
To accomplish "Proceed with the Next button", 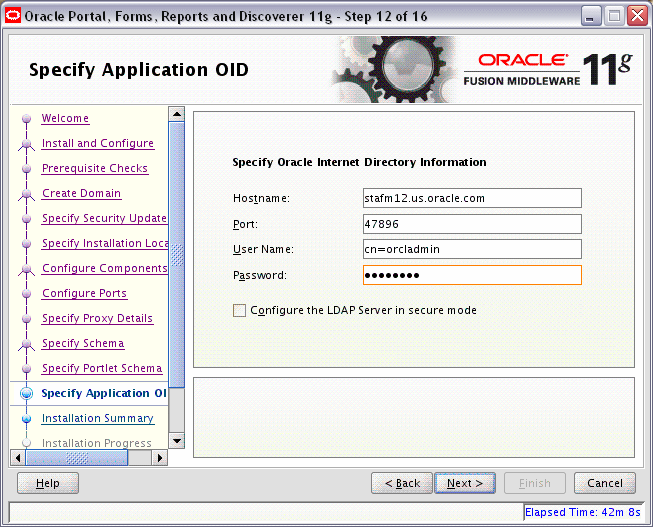I will [465, 483].
